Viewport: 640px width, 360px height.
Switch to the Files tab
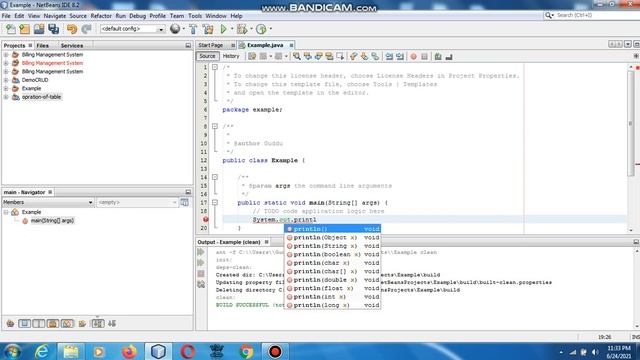pyautogui.click(x=42, y=46)
